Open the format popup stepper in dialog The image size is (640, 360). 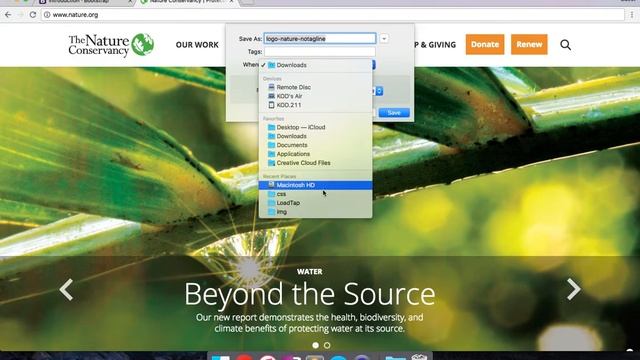(379, 91)
